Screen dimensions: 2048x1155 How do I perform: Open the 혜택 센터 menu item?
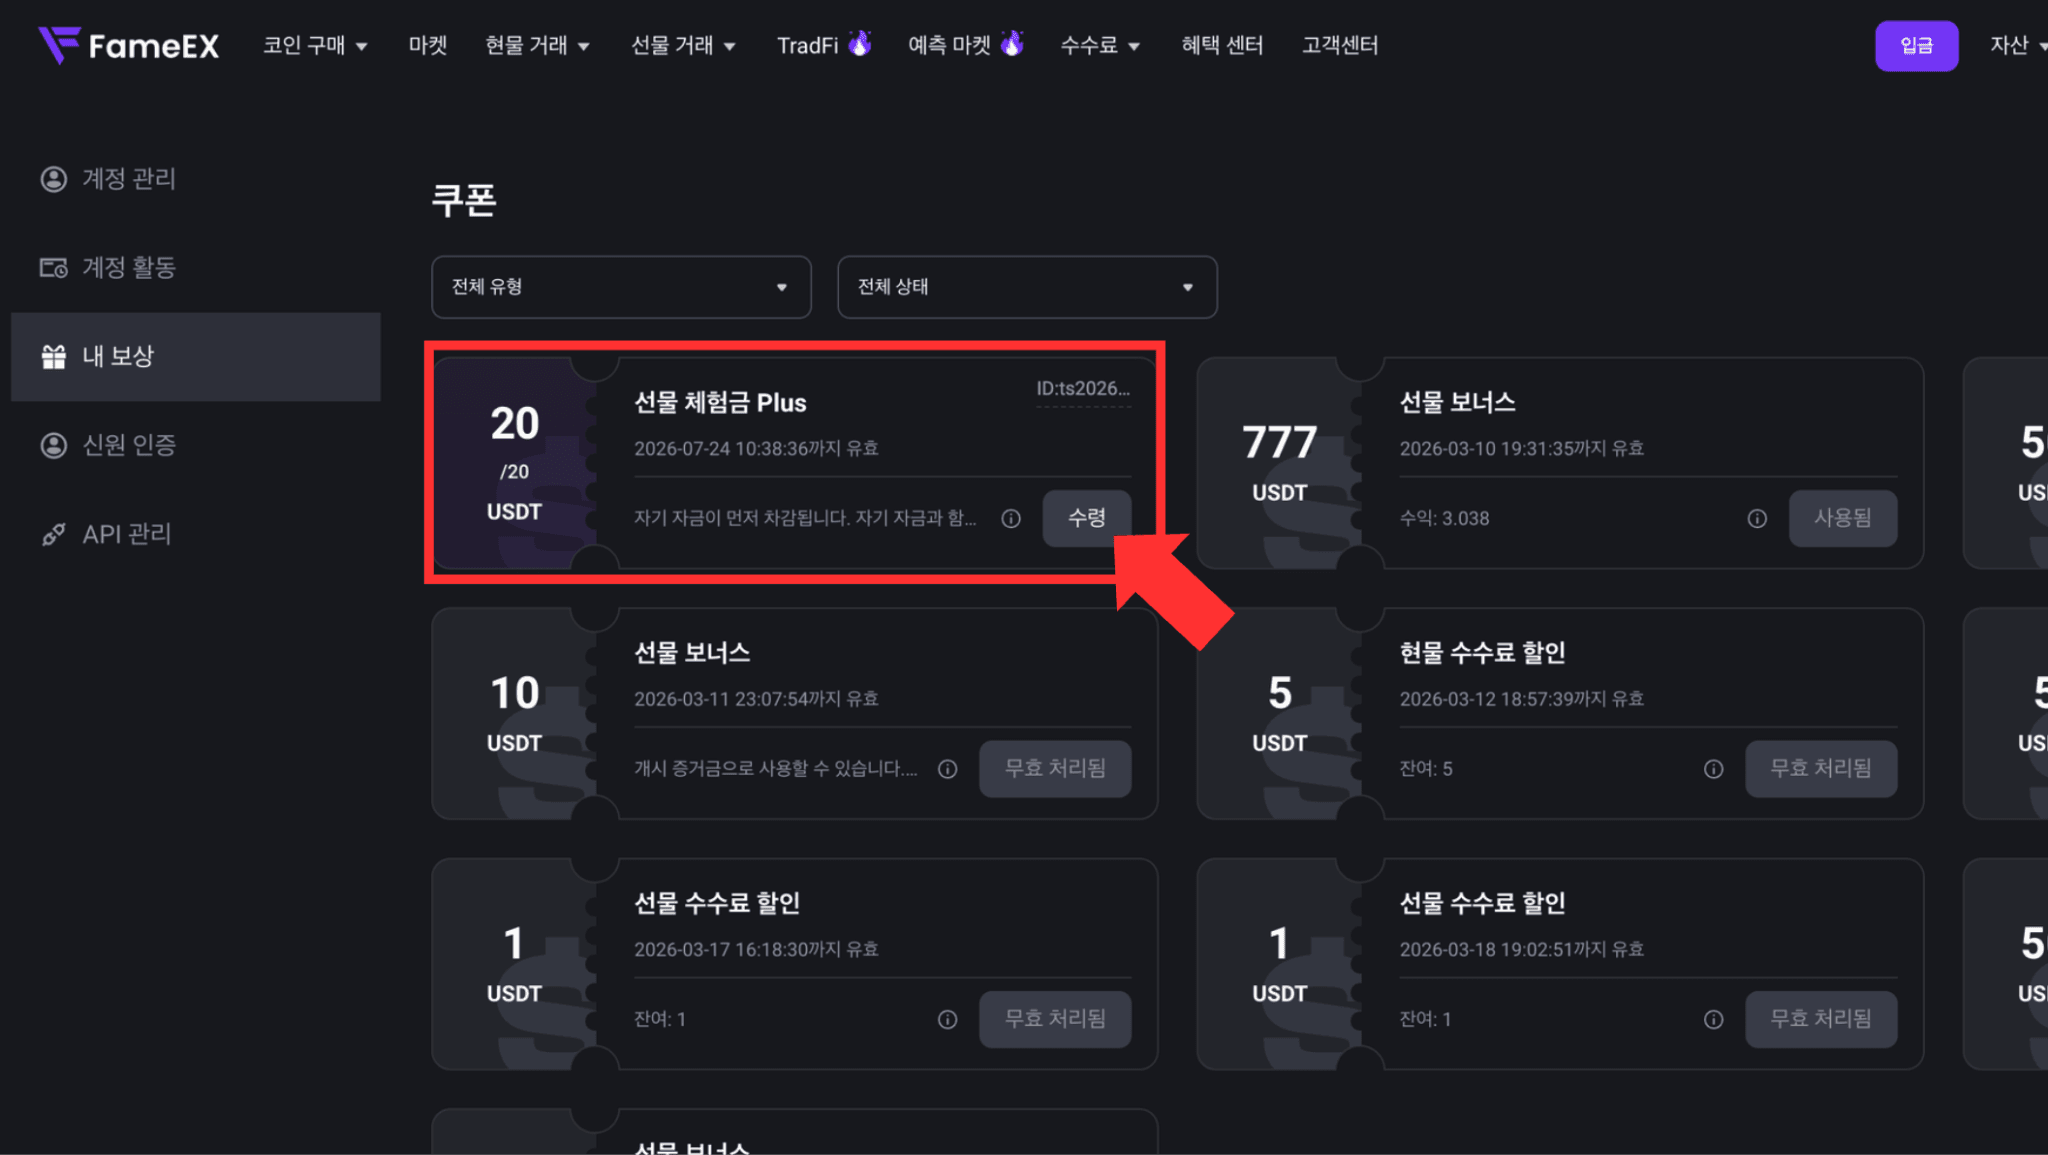click(x=1222, y=45)
